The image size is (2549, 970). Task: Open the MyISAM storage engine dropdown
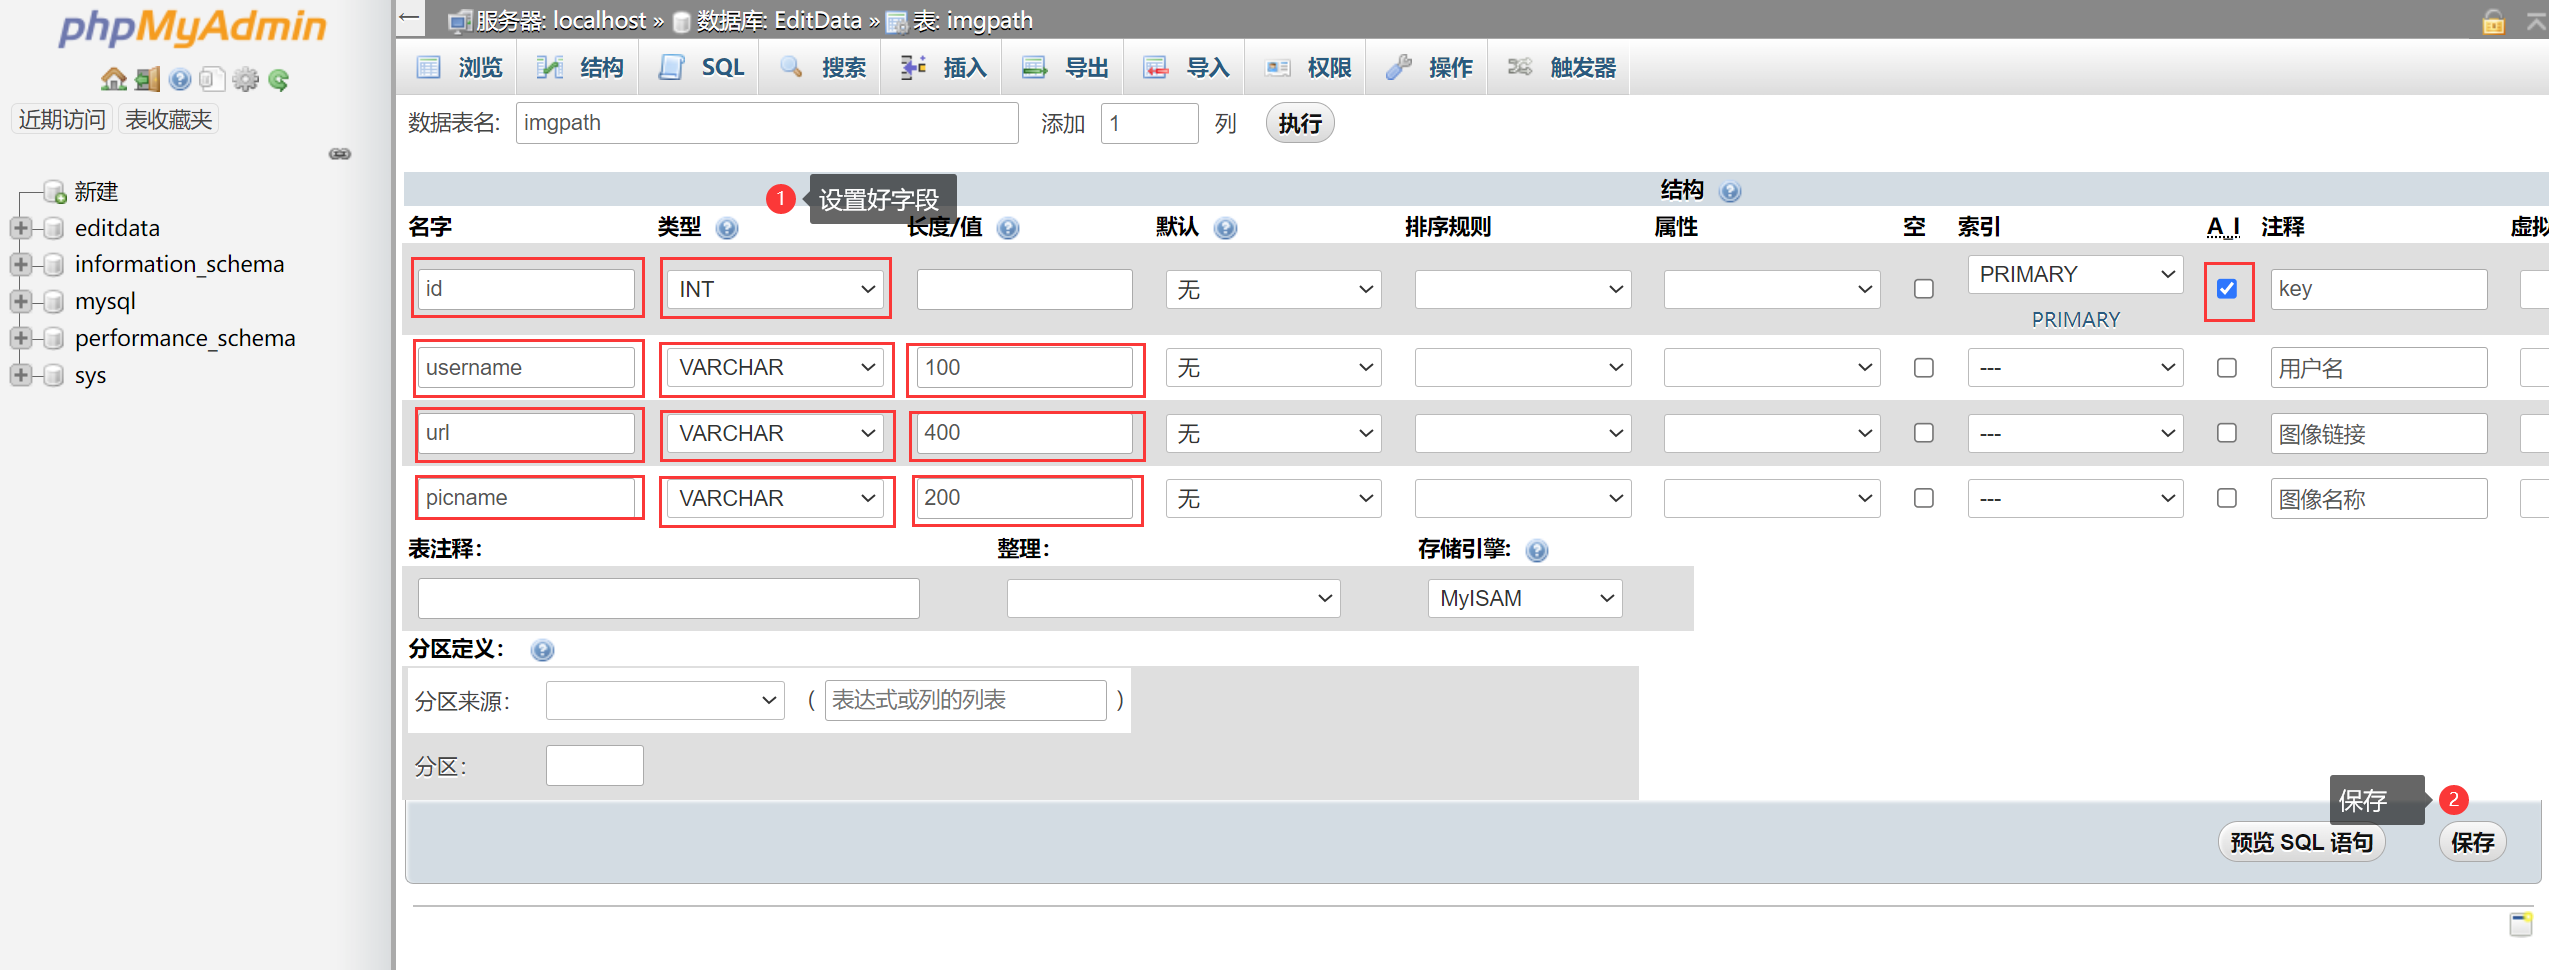click(1524, 598)
